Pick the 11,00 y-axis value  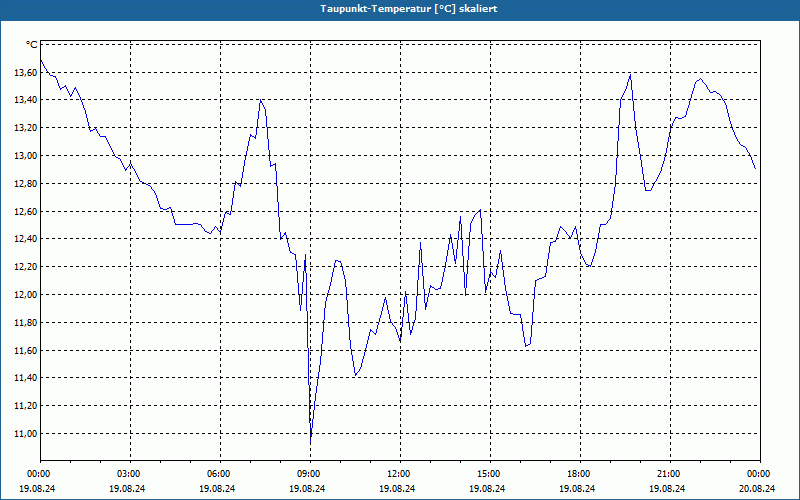[x=26, y=434]
